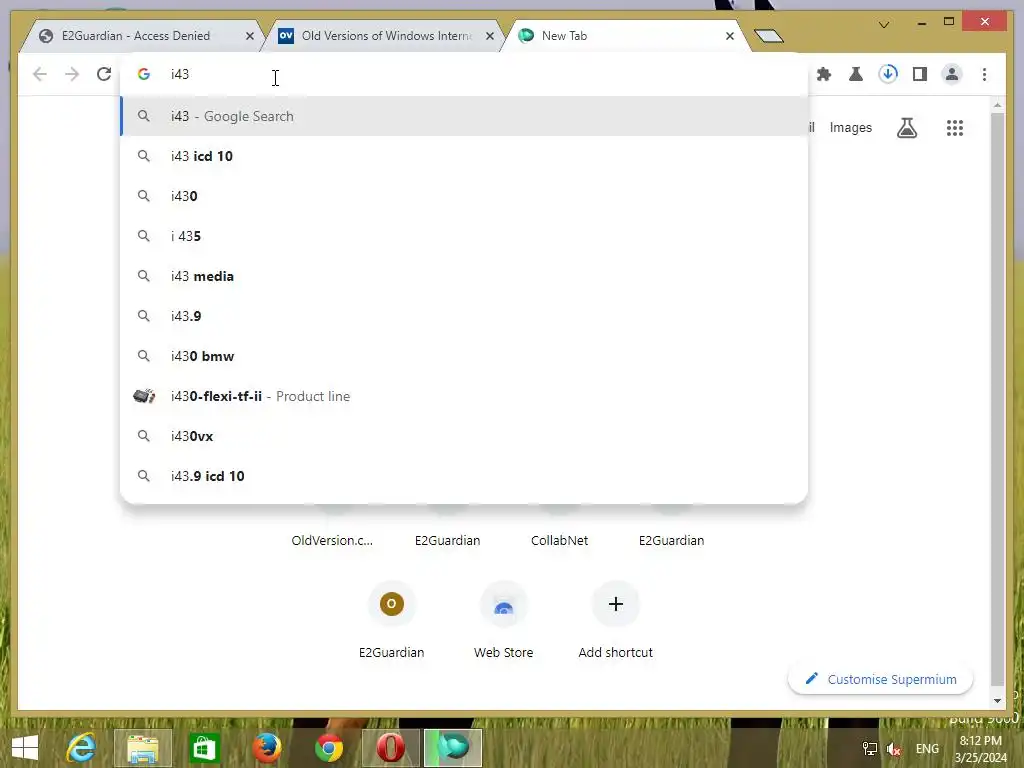Choose 'i430-flexi-tf-ii' product line suggestion
1024x768 pixels.
(x=464, y=396)
